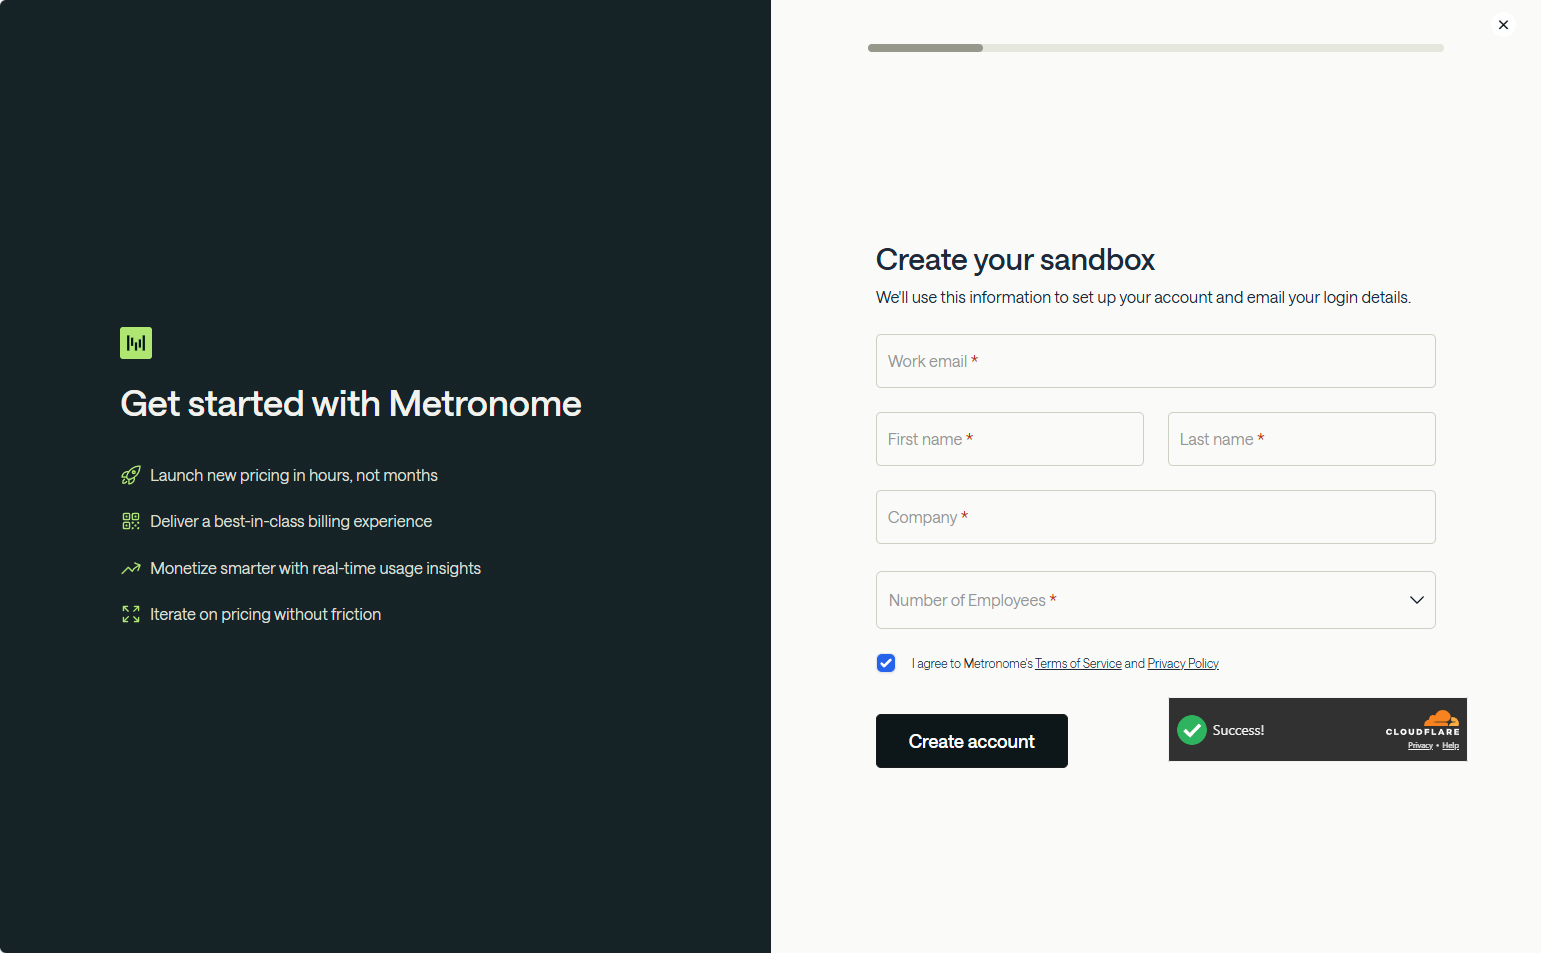This screenshot has height=953, width=1541.
Task: Uncheck the Terms of Service agreement checkbox
Action: coord(886,662)
